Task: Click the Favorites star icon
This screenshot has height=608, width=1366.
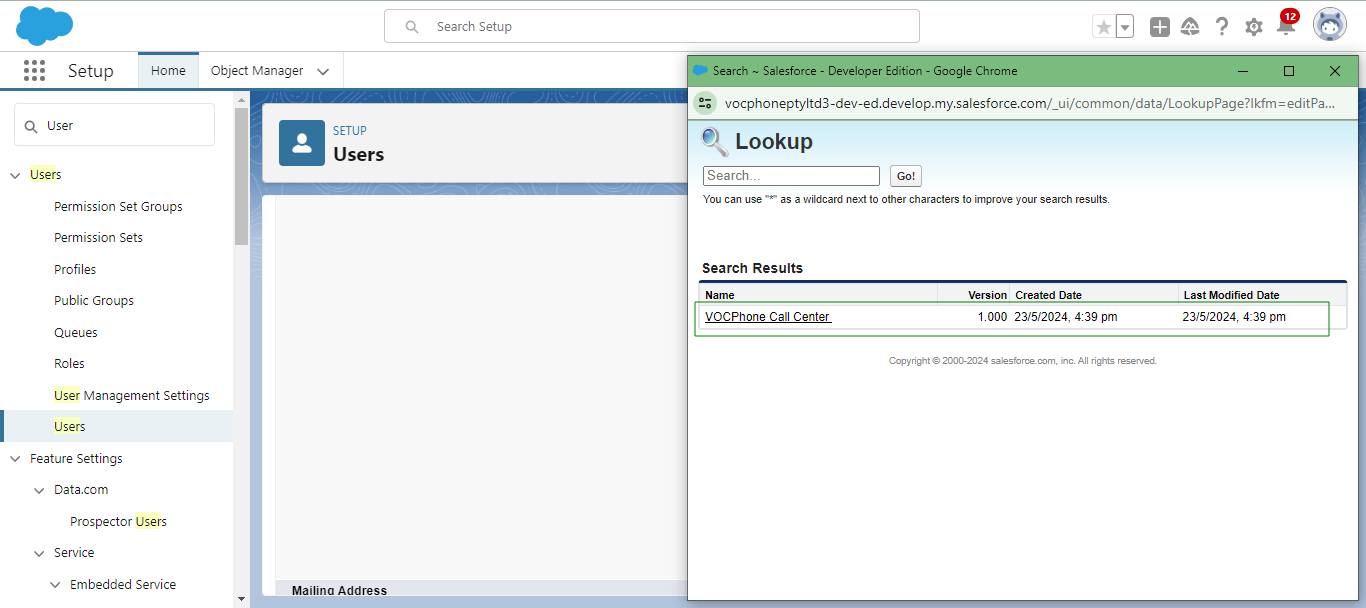Action: point(1103,27)
